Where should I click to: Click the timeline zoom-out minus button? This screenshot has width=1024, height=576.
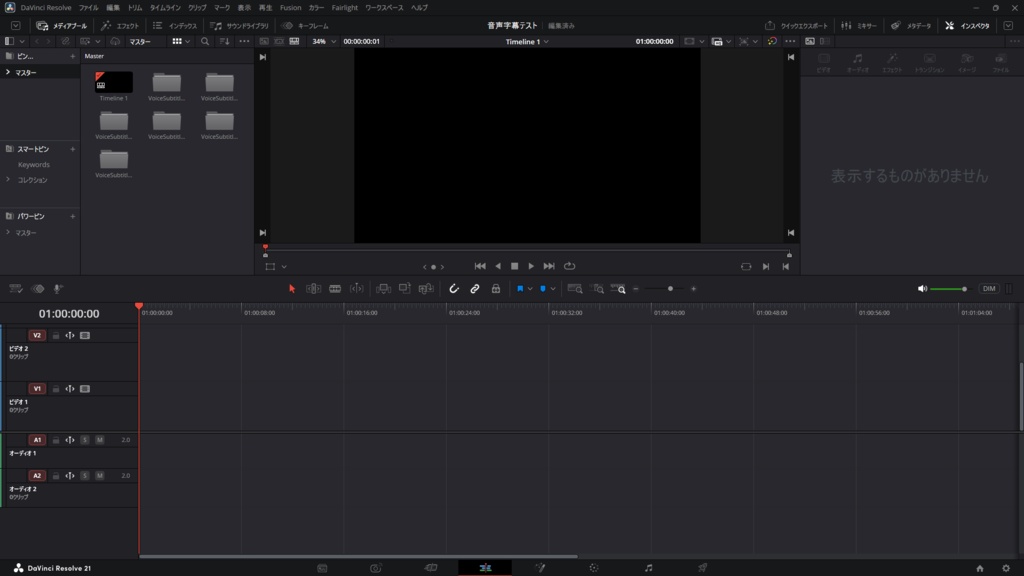click(x=636, y=289)
